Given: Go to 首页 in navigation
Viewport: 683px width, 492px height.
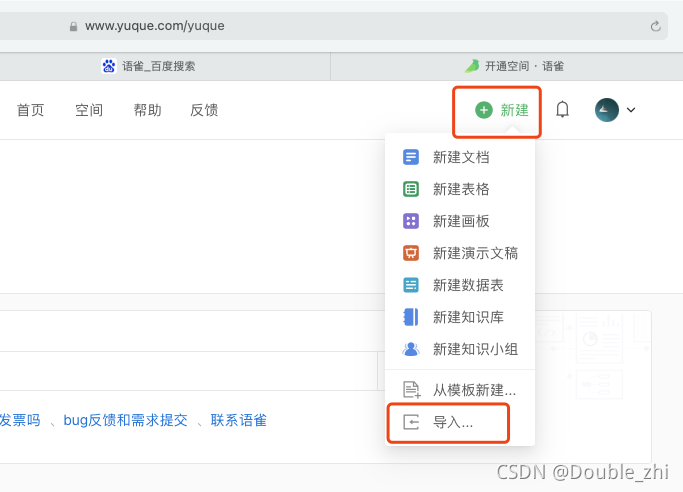Looking at the screenshot, I should click(30, 110).
